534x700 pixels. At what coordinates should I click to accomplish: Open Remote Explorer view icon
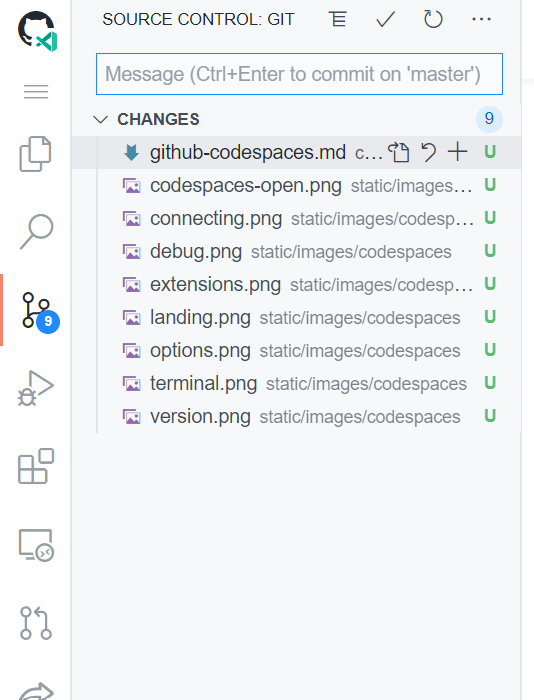point(36,545)
